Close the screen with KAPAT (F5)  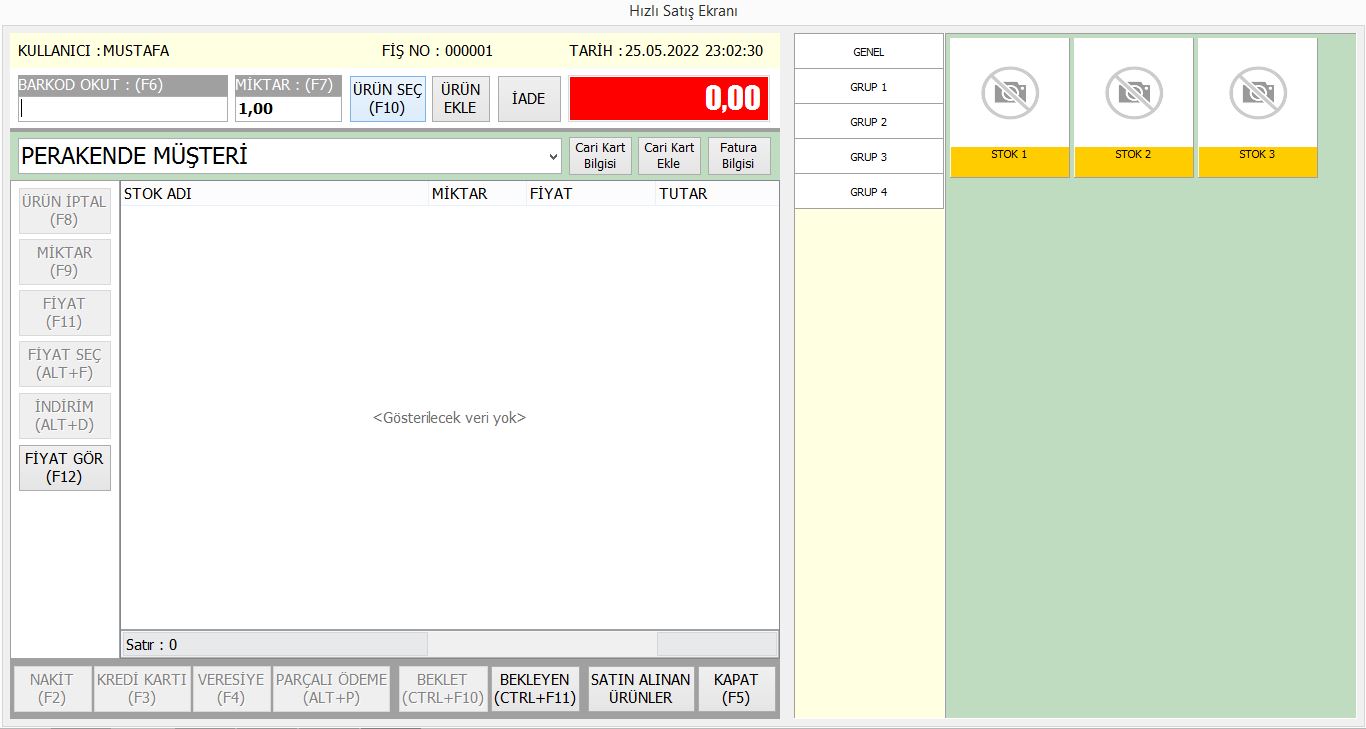click(736, 689)
